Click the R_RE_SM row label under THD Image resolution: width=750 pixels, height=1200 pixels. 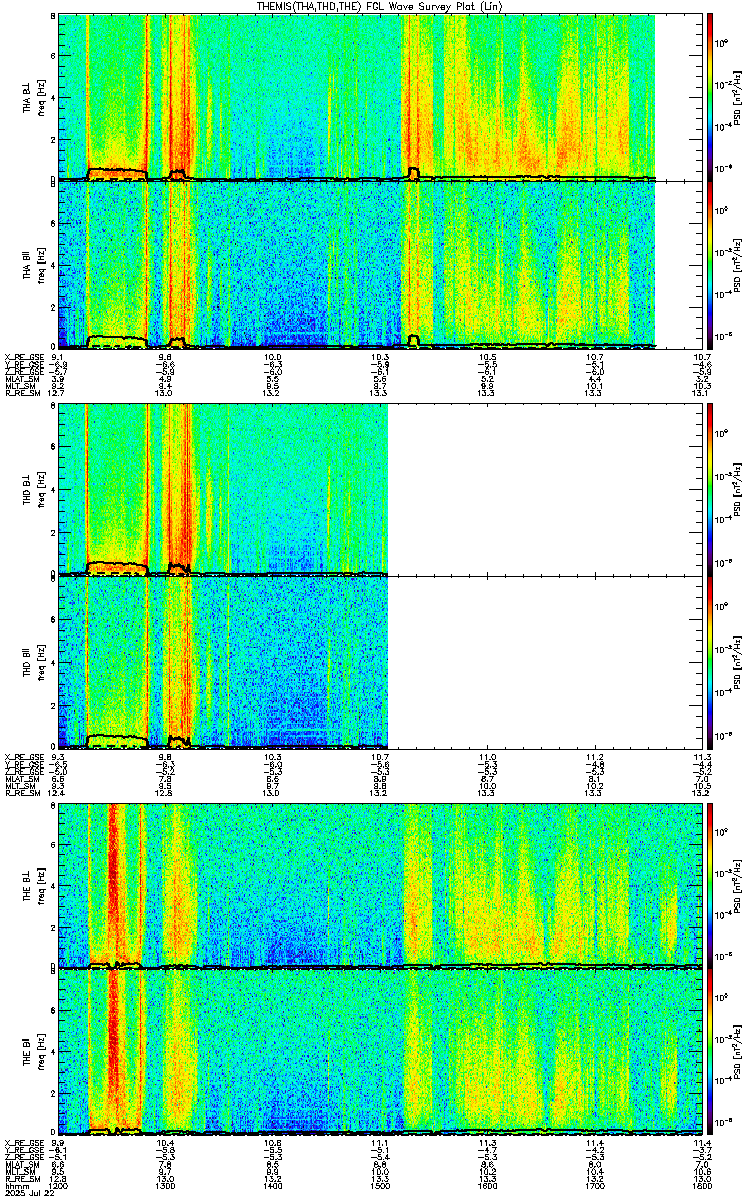(x=22, y=791)
